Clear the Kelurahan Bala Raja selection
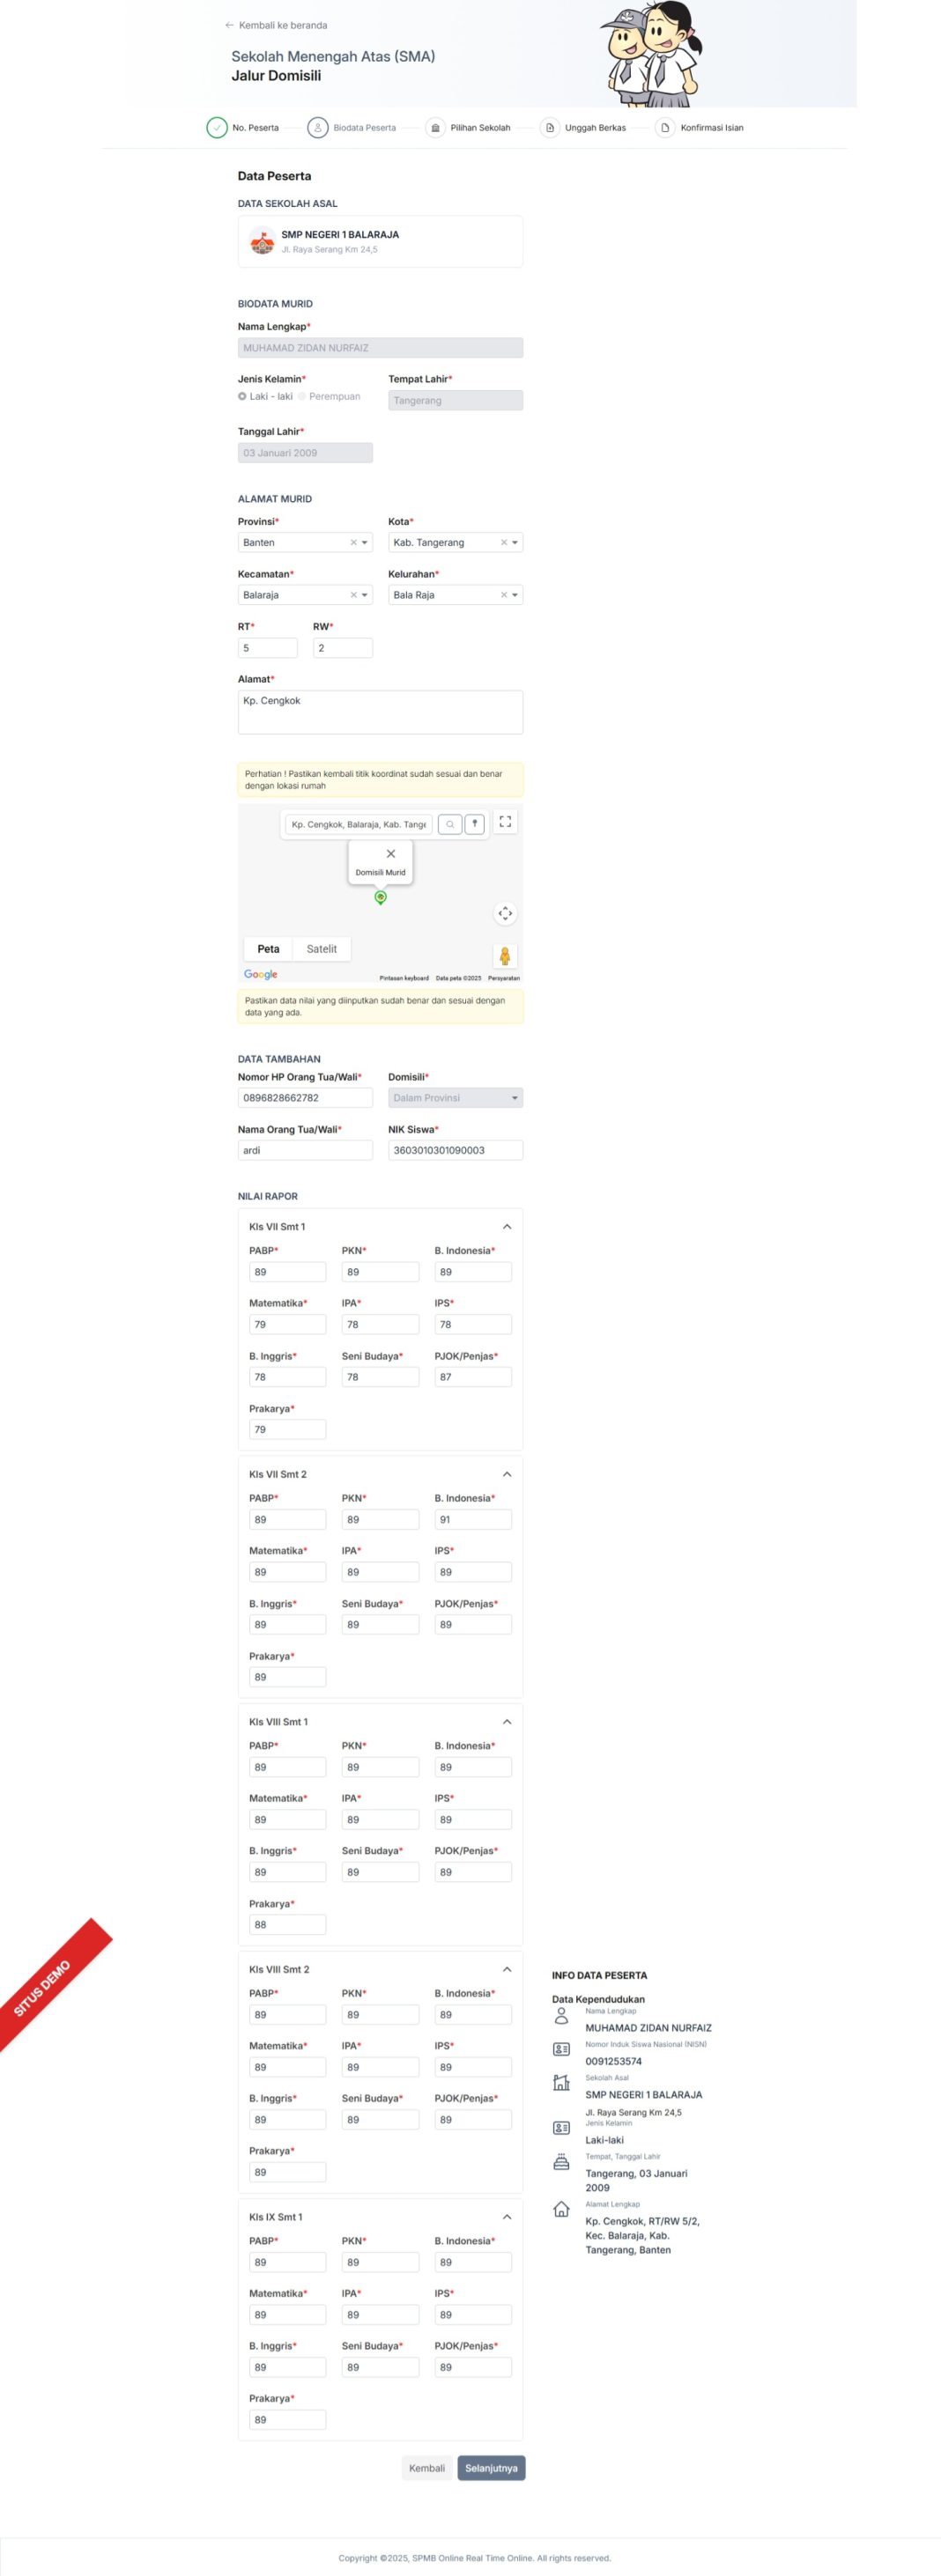This screenshot has height=2576, width=941. [503, 595]
